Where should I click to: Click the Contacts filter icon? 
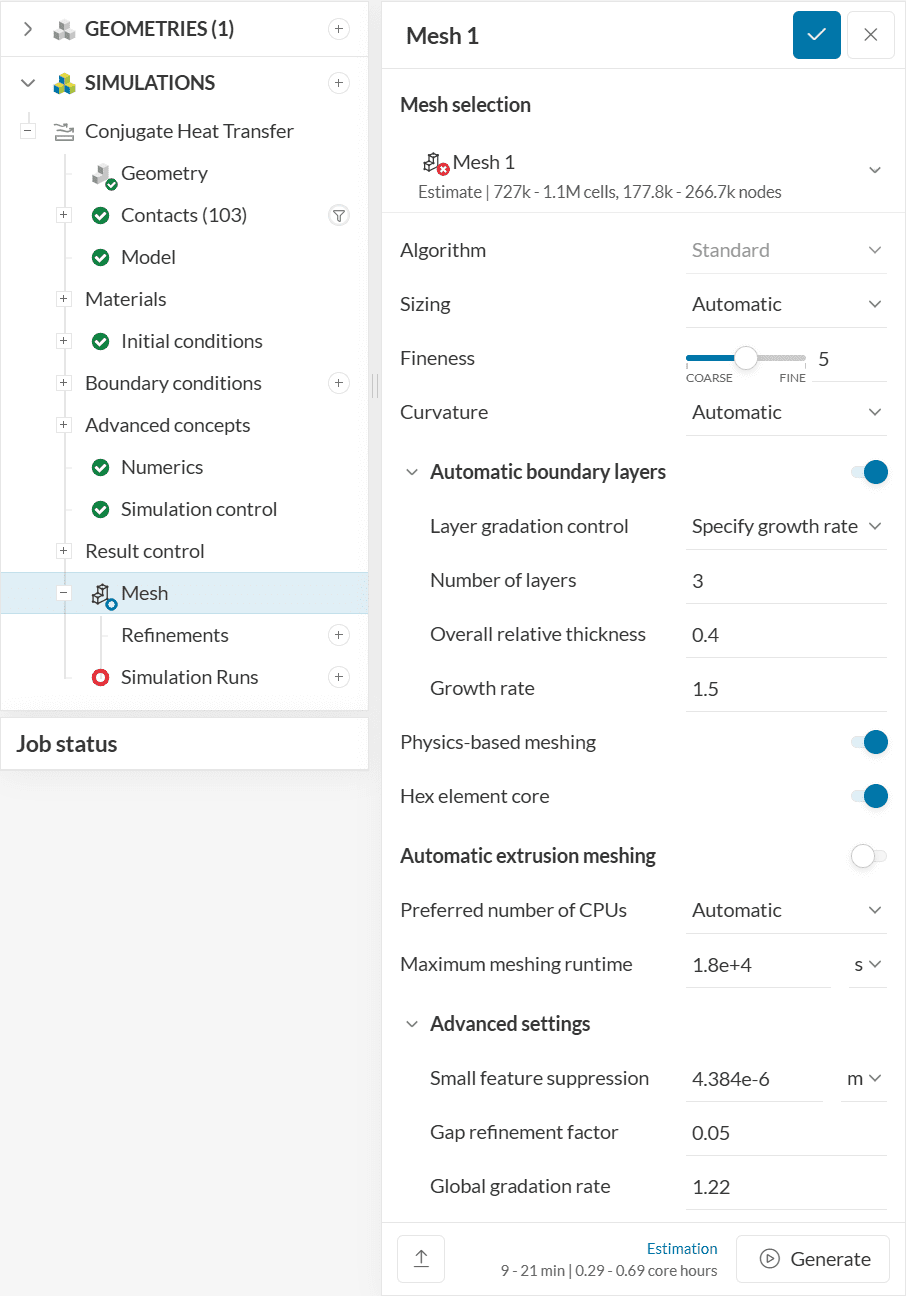click(x=339, y=215)
